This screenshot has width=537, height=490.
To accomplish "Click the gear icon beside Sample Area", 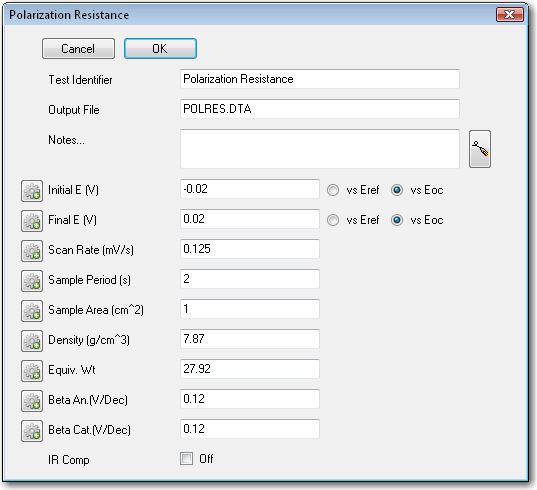I will [32, 311].
